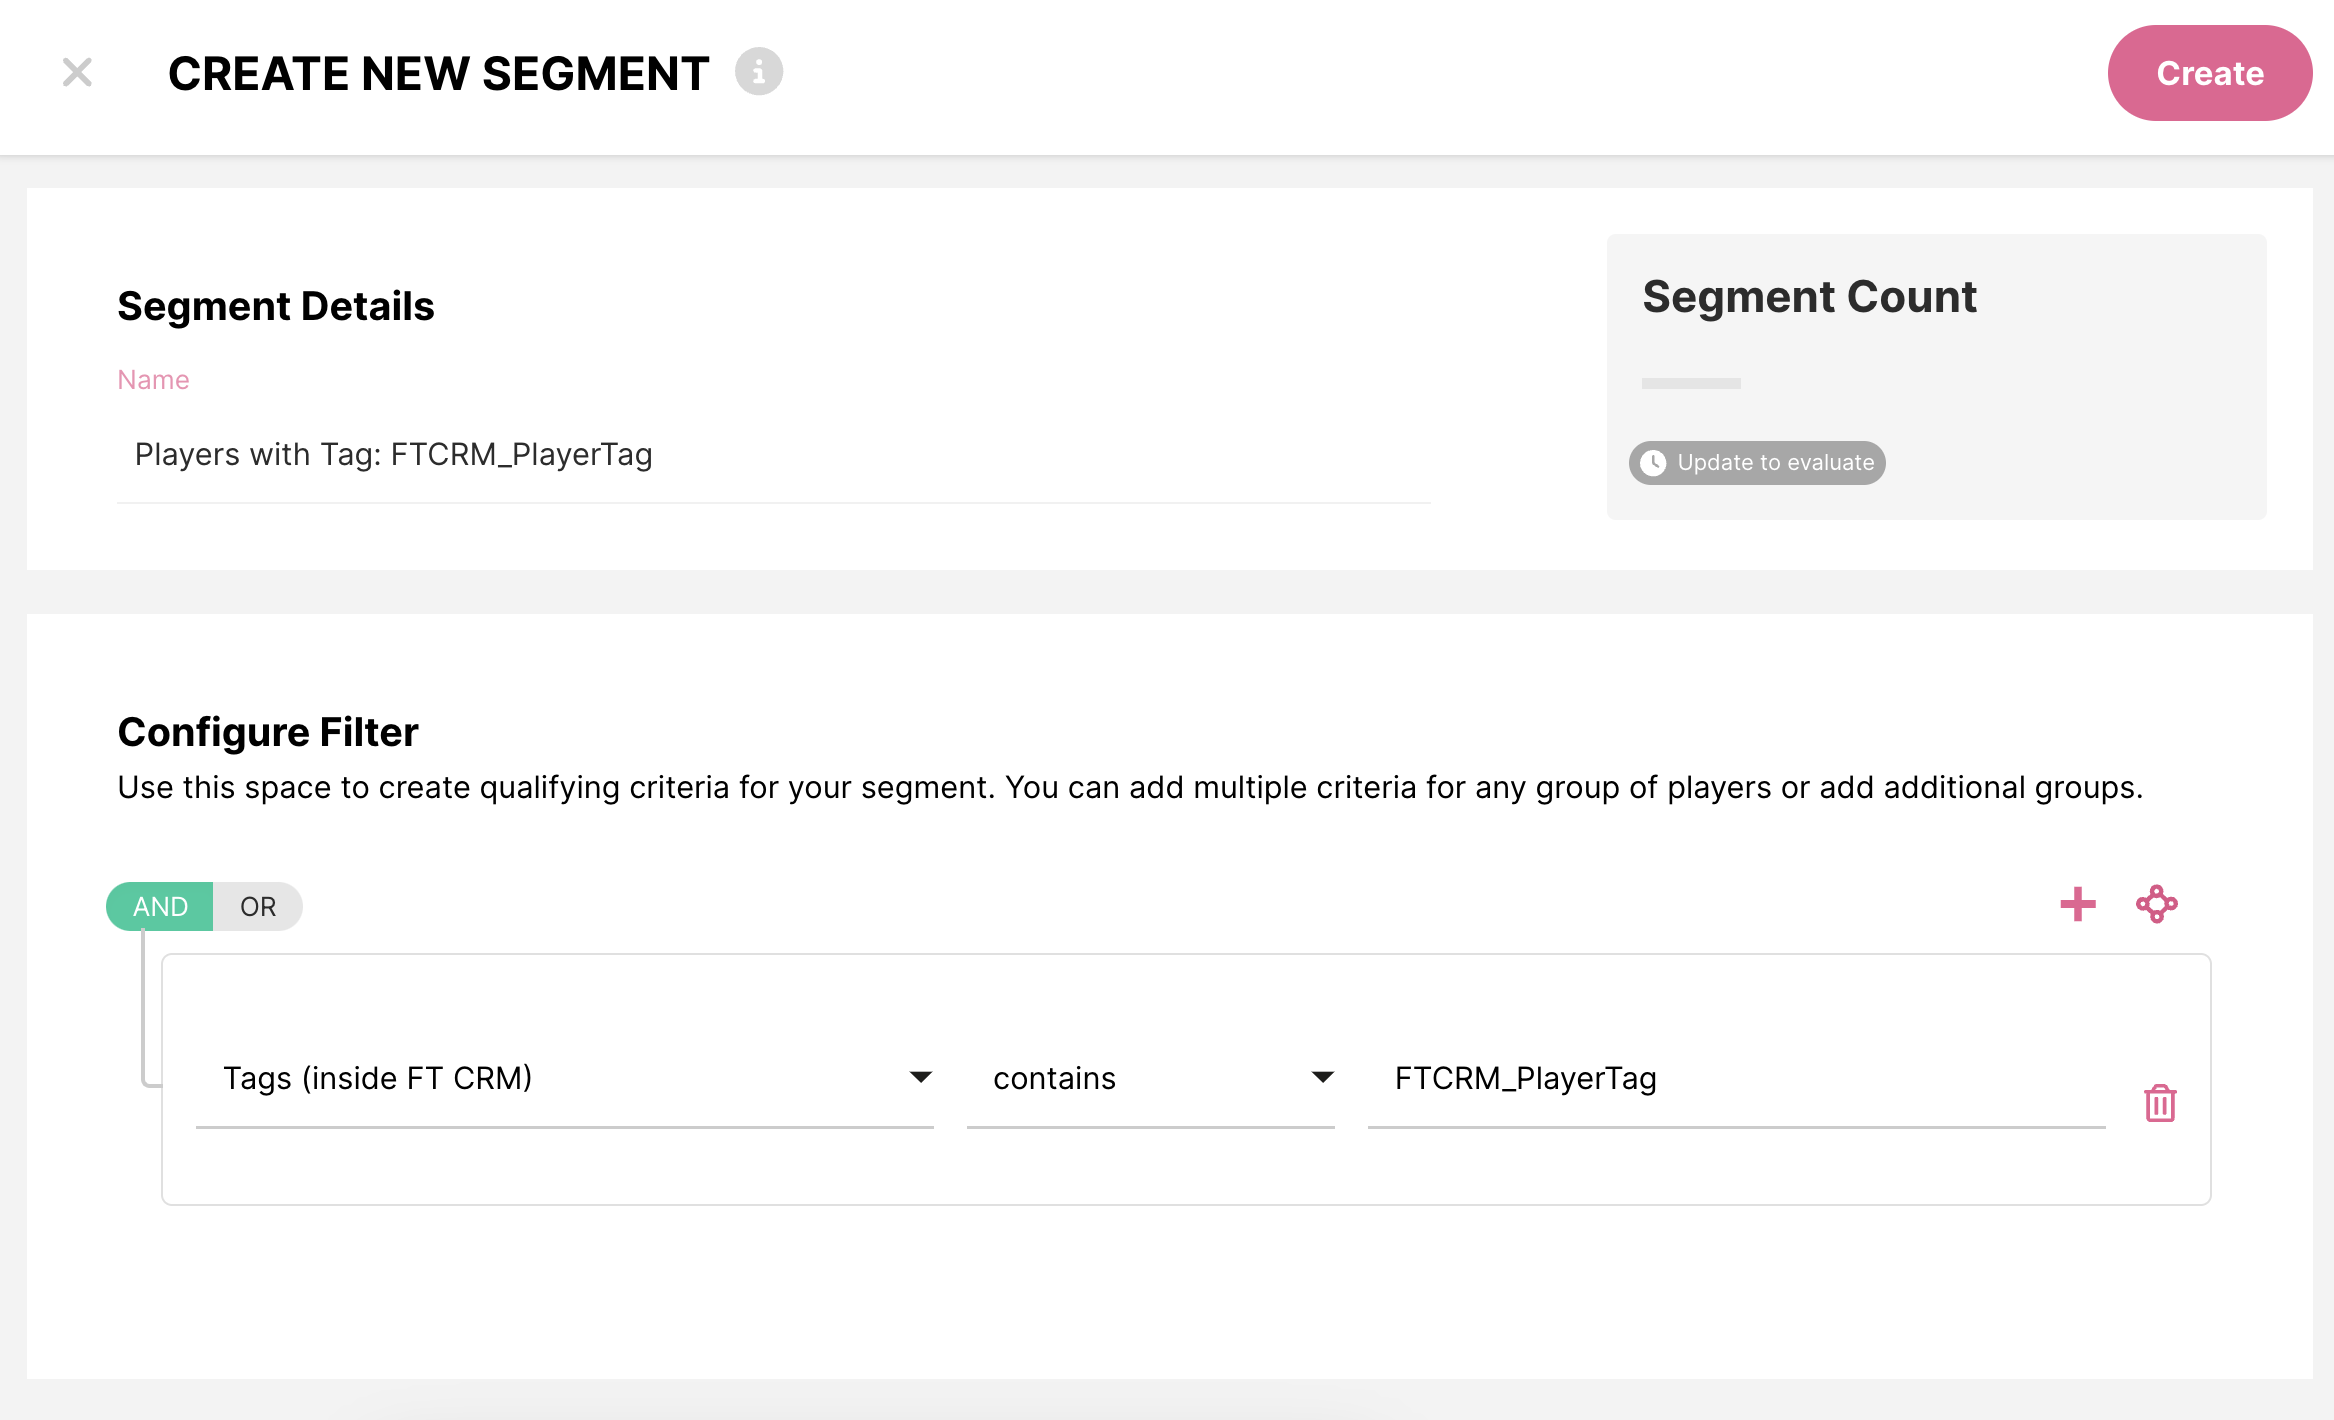Delete the filter row using trash icon
This screenshot has height=1420, width=2334.
(x=2160, y=1103)
